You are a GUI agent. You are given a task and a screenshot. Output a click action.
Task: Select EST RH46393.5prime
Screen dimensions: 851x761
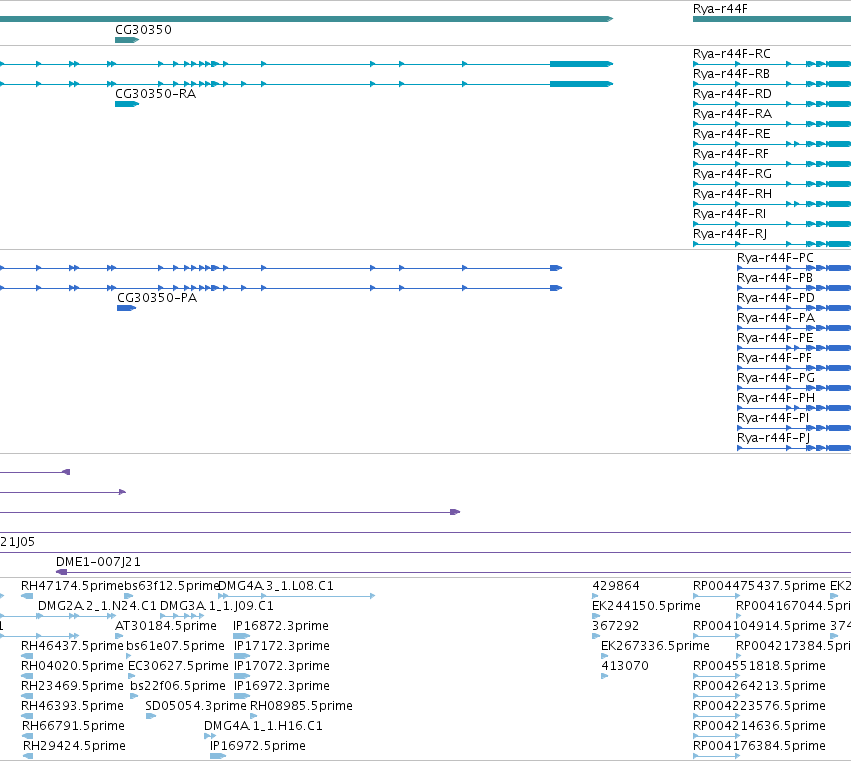(72, 707)
